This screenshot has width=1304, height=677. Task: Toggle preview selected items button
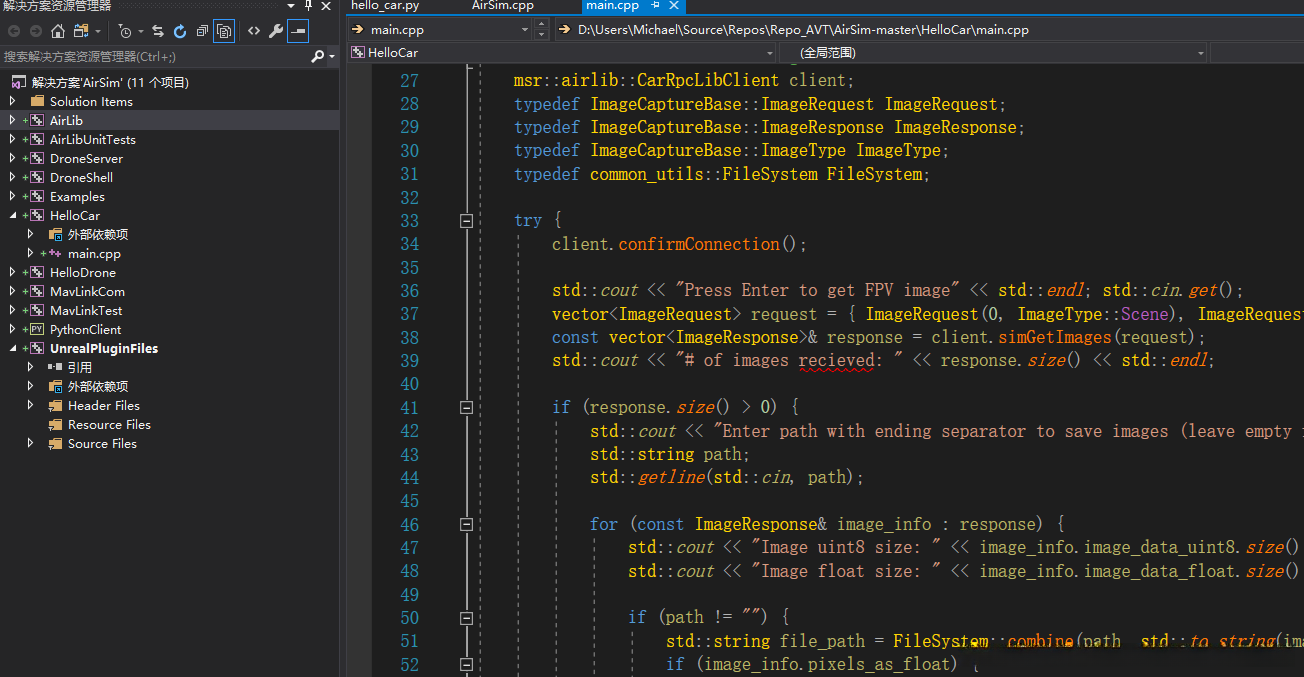pos(298,31)
